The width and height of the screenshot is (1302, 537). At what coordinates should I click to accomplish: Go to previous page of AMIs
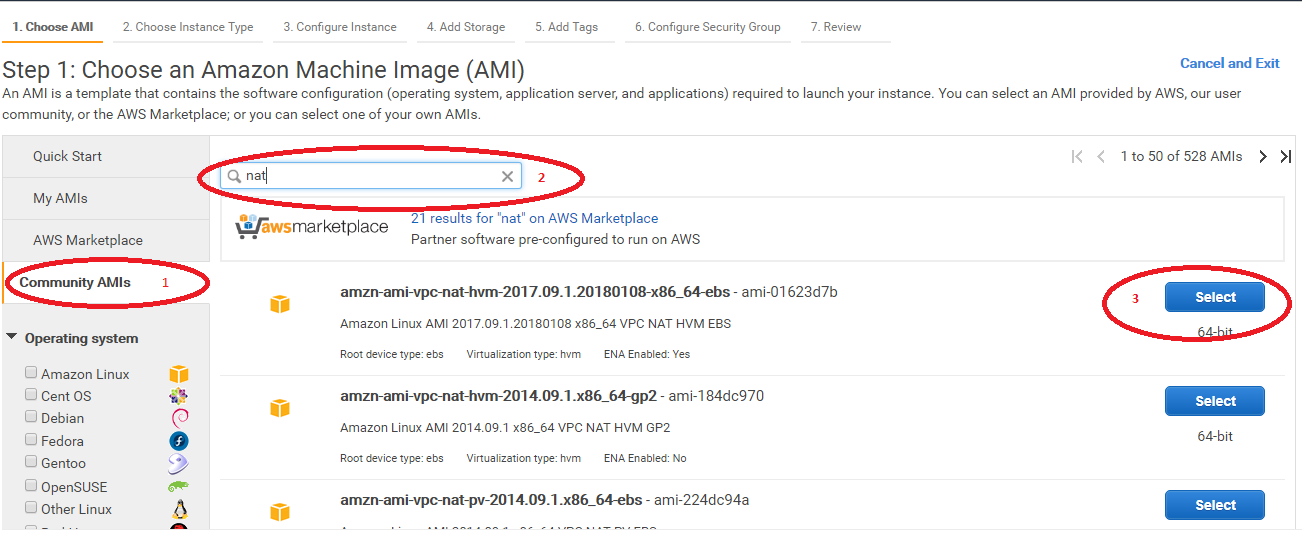[x=1101, y=156]
